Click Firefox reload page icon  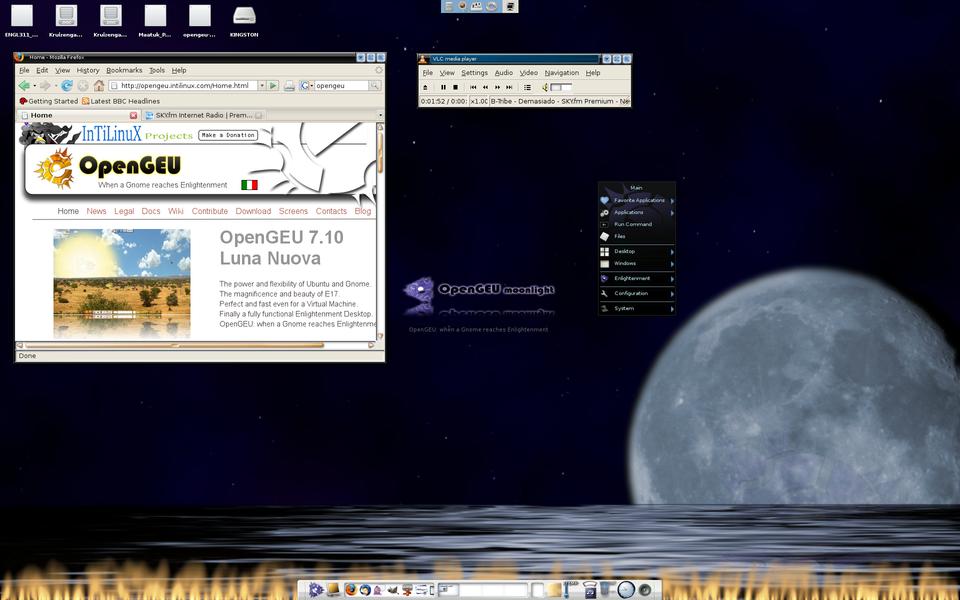click(x=67, y=86)
